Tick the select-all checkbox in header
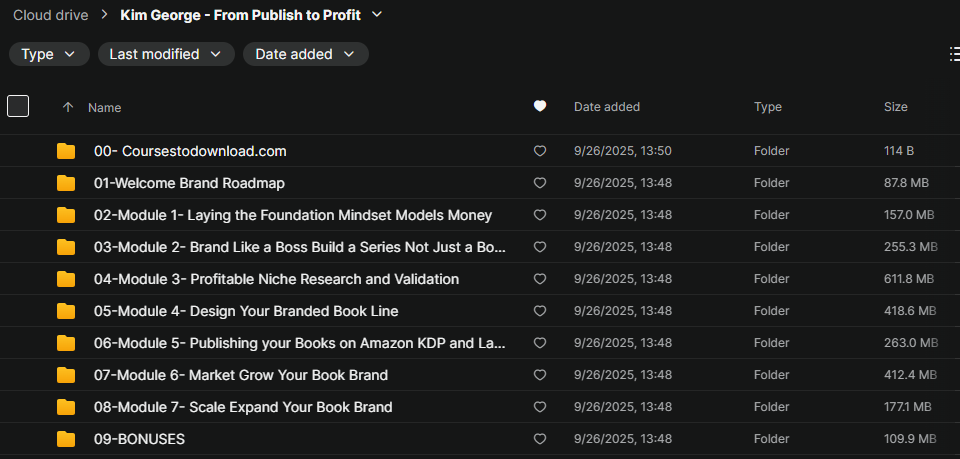The width and height of the screenshot is (960, 459). pos(18,106)
